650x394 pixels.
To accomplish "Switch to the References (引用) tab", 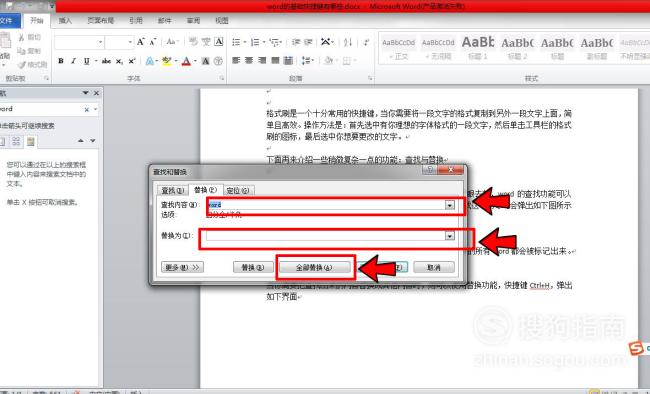I will [136, 20].
